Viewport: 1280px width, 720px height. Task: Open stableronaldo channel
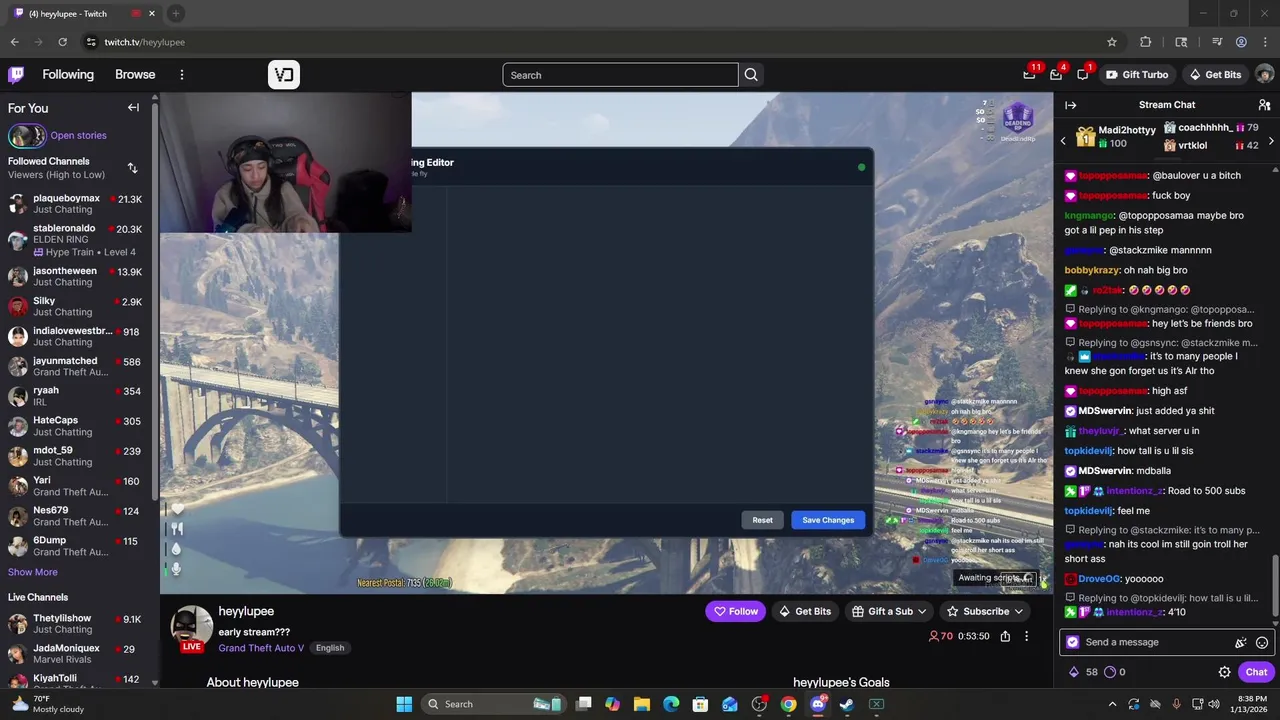pyautogui.click(x=76, y=240)
